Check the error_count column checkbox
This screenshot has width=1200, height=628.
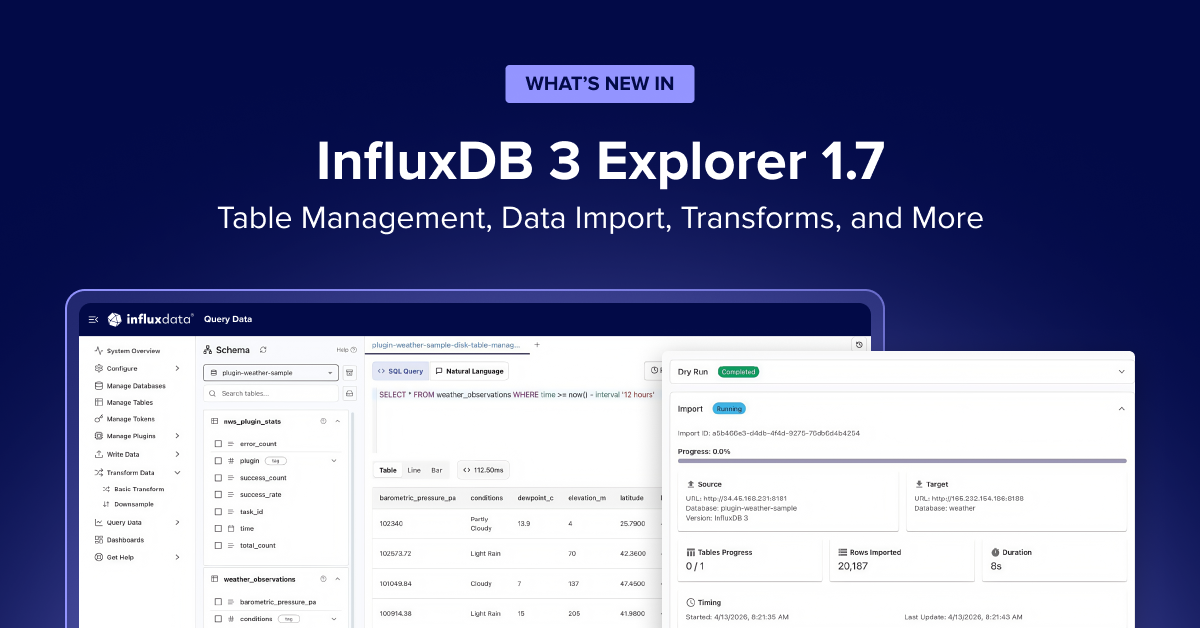point(218,443)
